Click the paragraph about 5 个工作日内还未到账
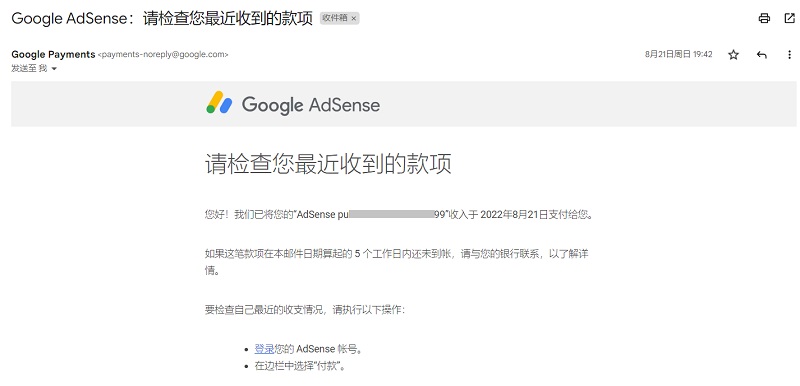The image size is (800, 386). pos(396,262)
